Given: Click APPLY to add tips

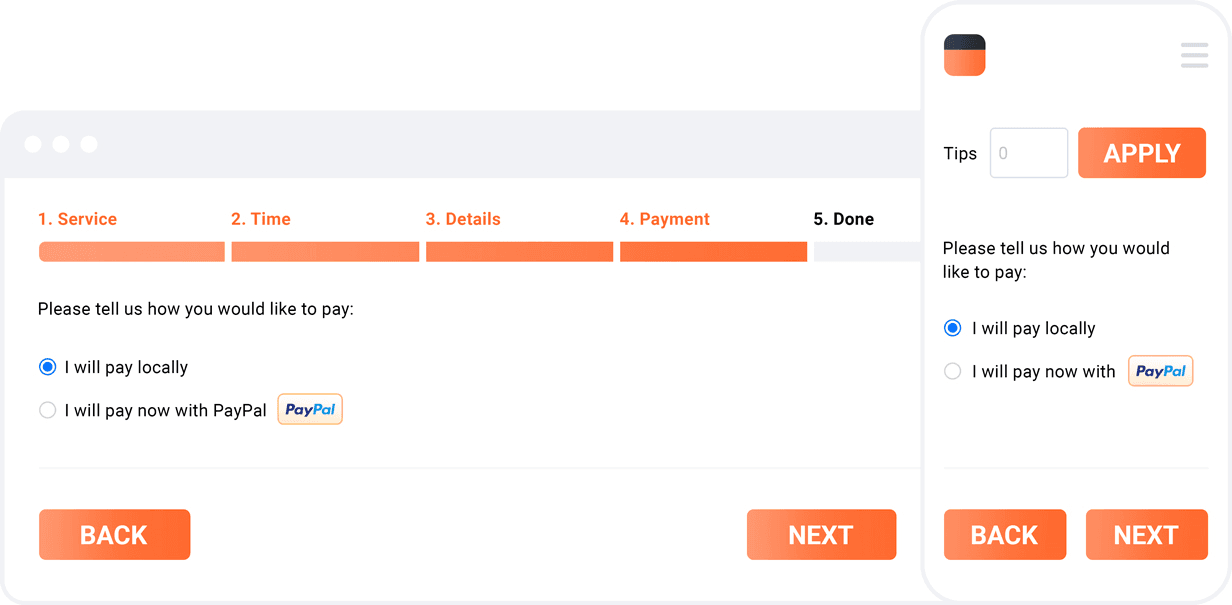Looking at the screenshot, I should pos(1141,153).
